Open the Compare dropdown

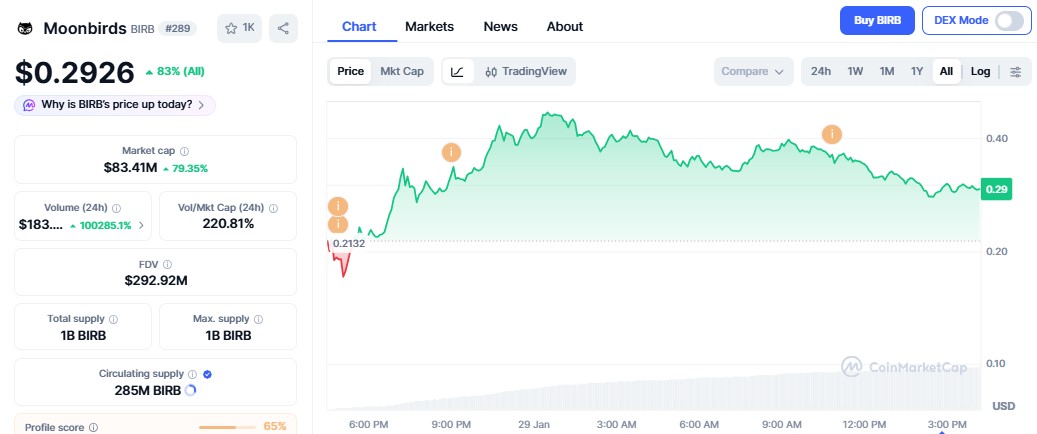(x=753, y=72)
